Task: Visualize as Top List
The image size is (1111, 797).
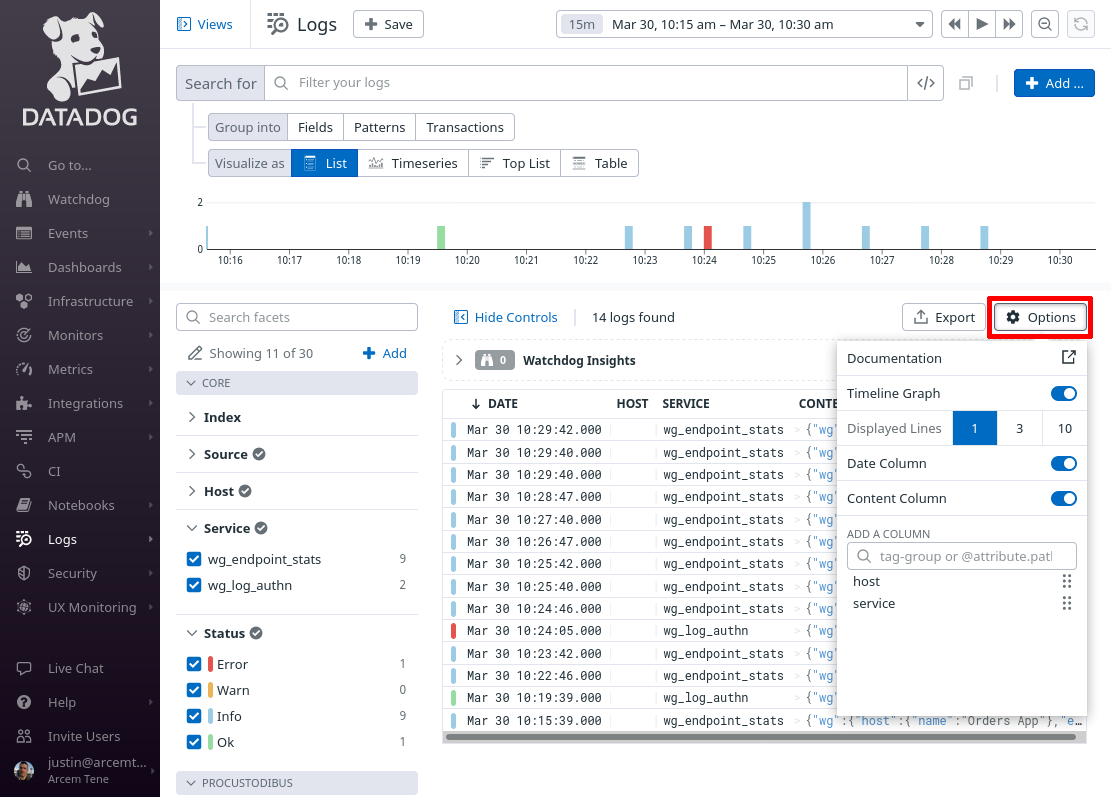Action: (x=514, y=163)
